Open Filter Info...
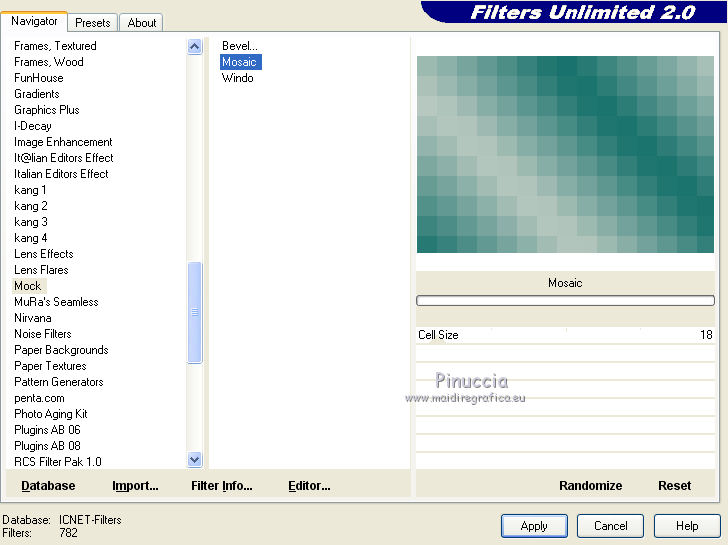Viewport: 728px width, 545px height. (x=221, y=486)
